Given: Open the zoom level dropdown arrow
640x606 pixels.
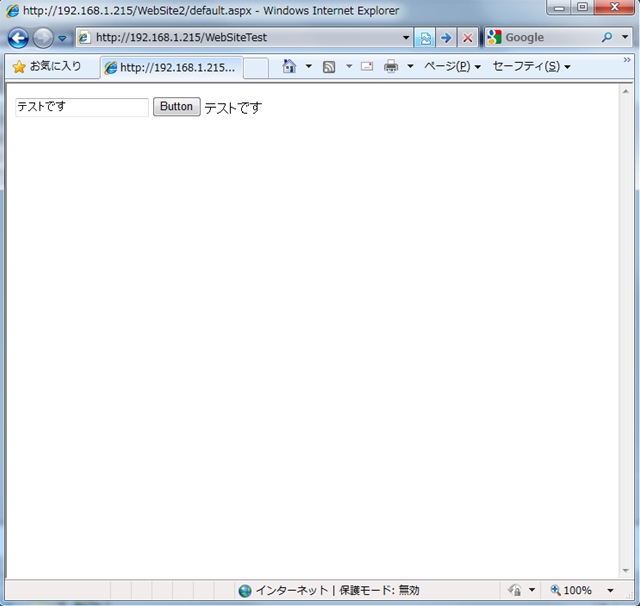Looking at the screenshot, I should 610,590.
